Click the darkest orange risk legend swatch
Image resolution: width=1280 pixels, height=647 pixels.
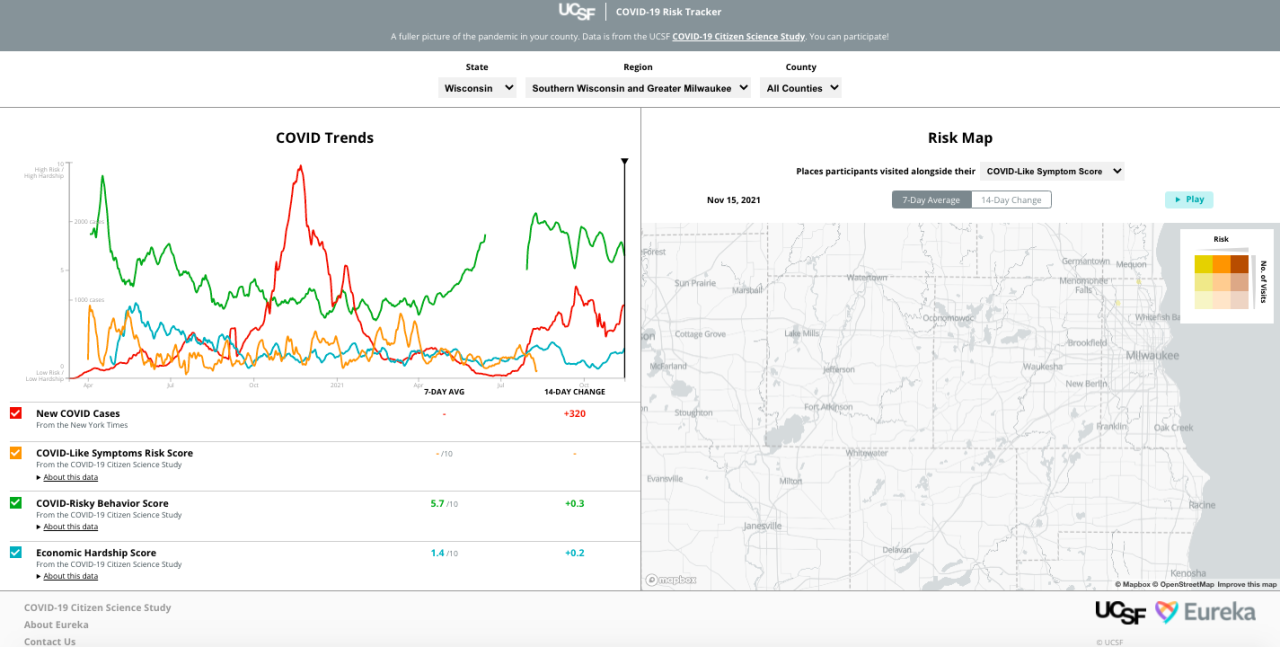[x=1239, y=264]
